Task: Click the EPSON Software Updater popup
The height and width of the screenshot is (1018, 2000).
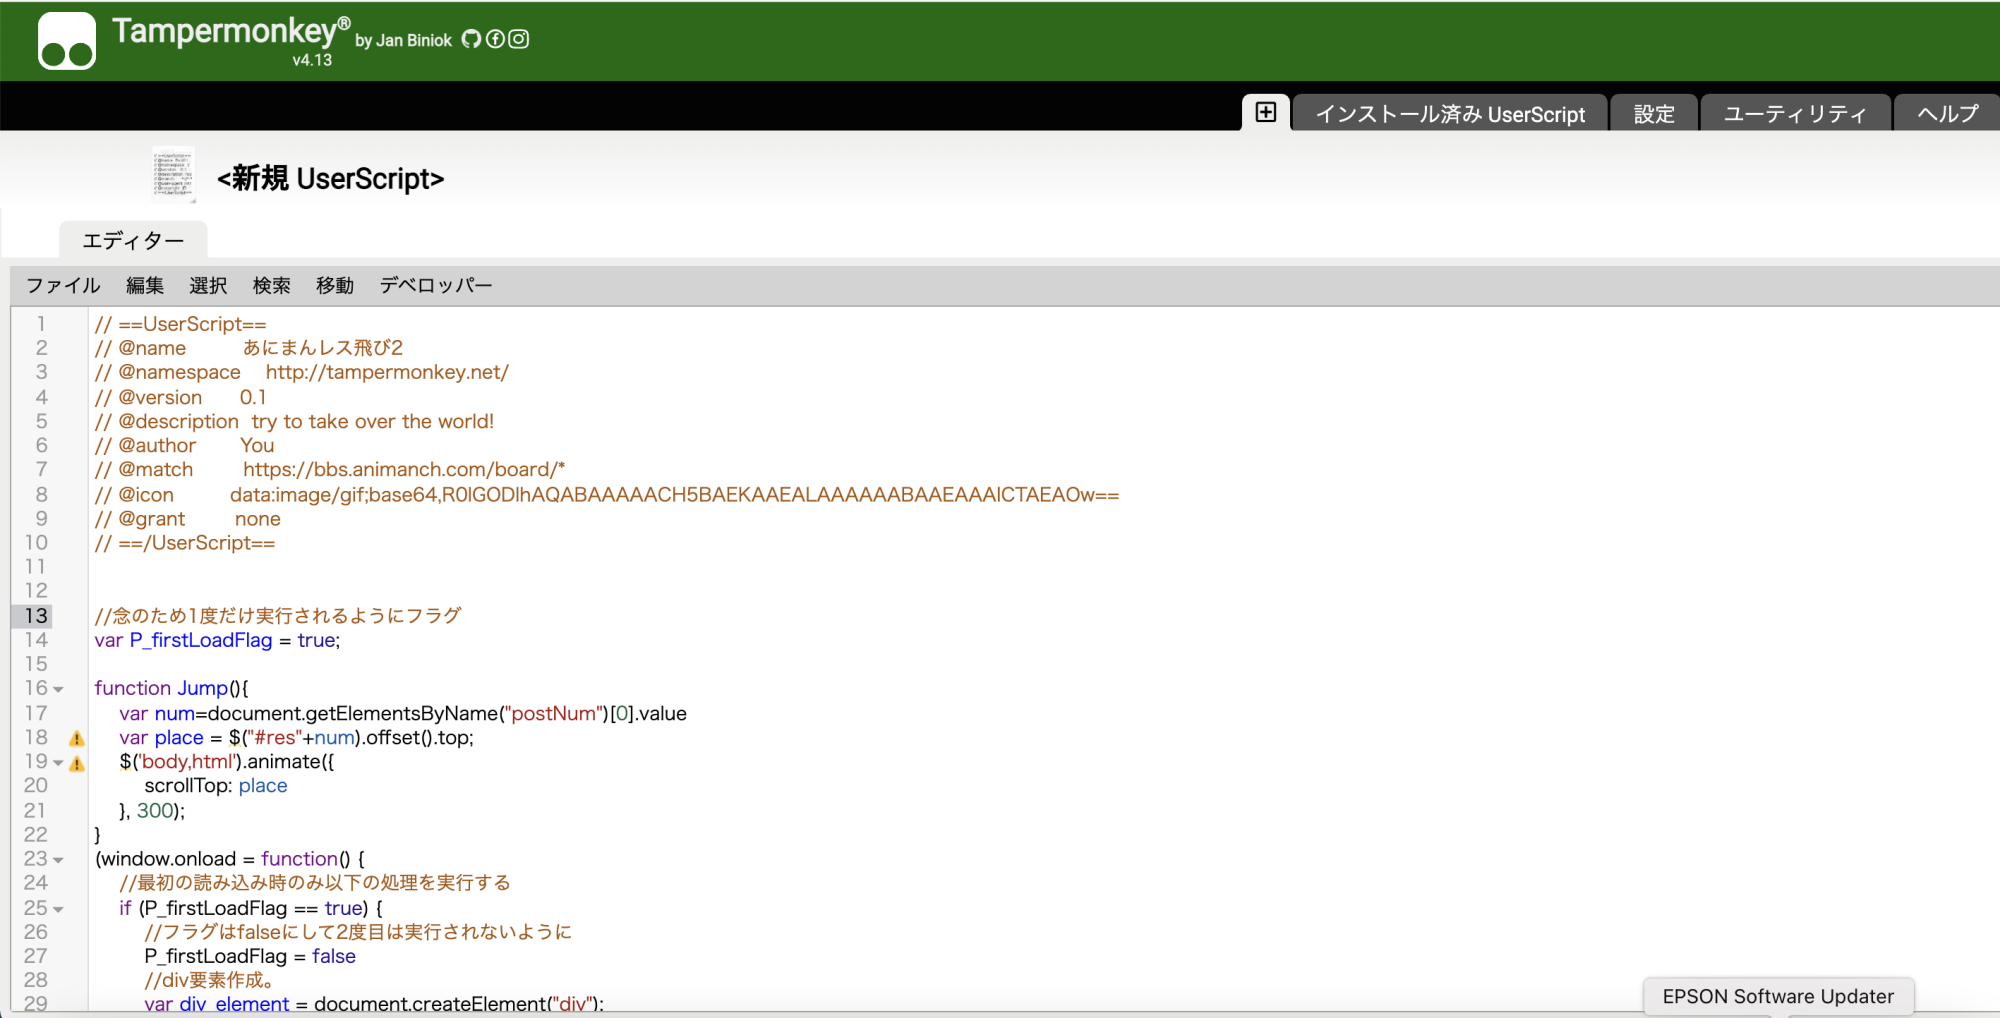Action: (1778, 996)
